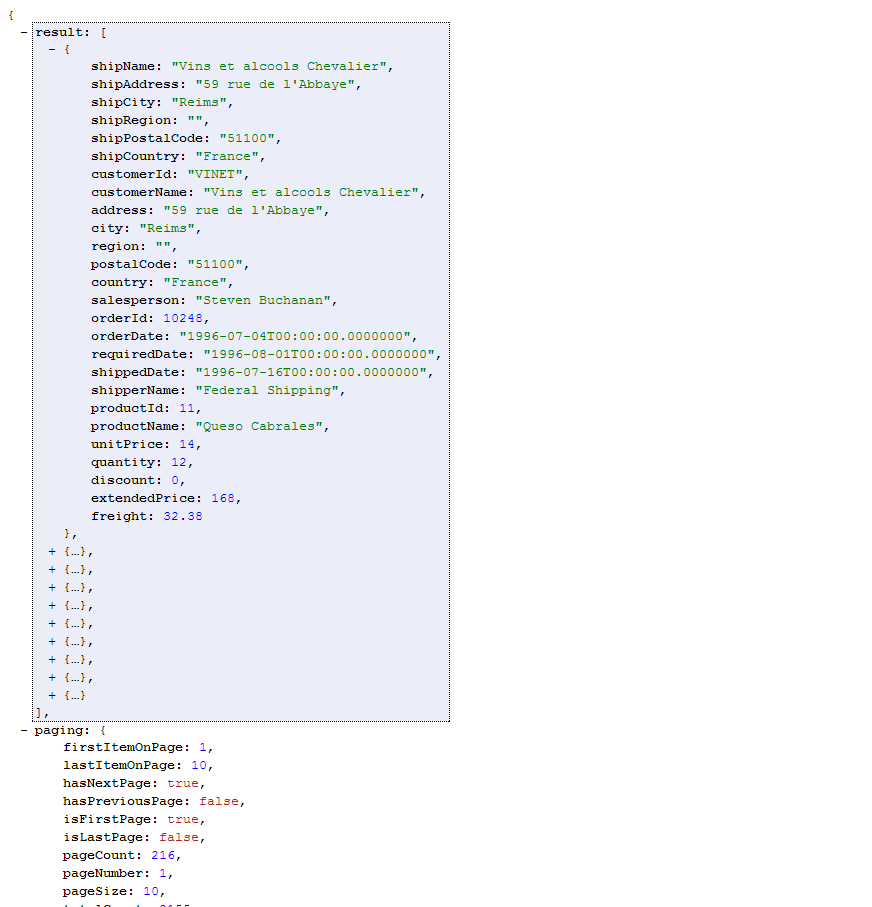The height and width of the screenshot is (907, 872).
Task: Expand the last collapsed {…} object
Action: (51, 695)
